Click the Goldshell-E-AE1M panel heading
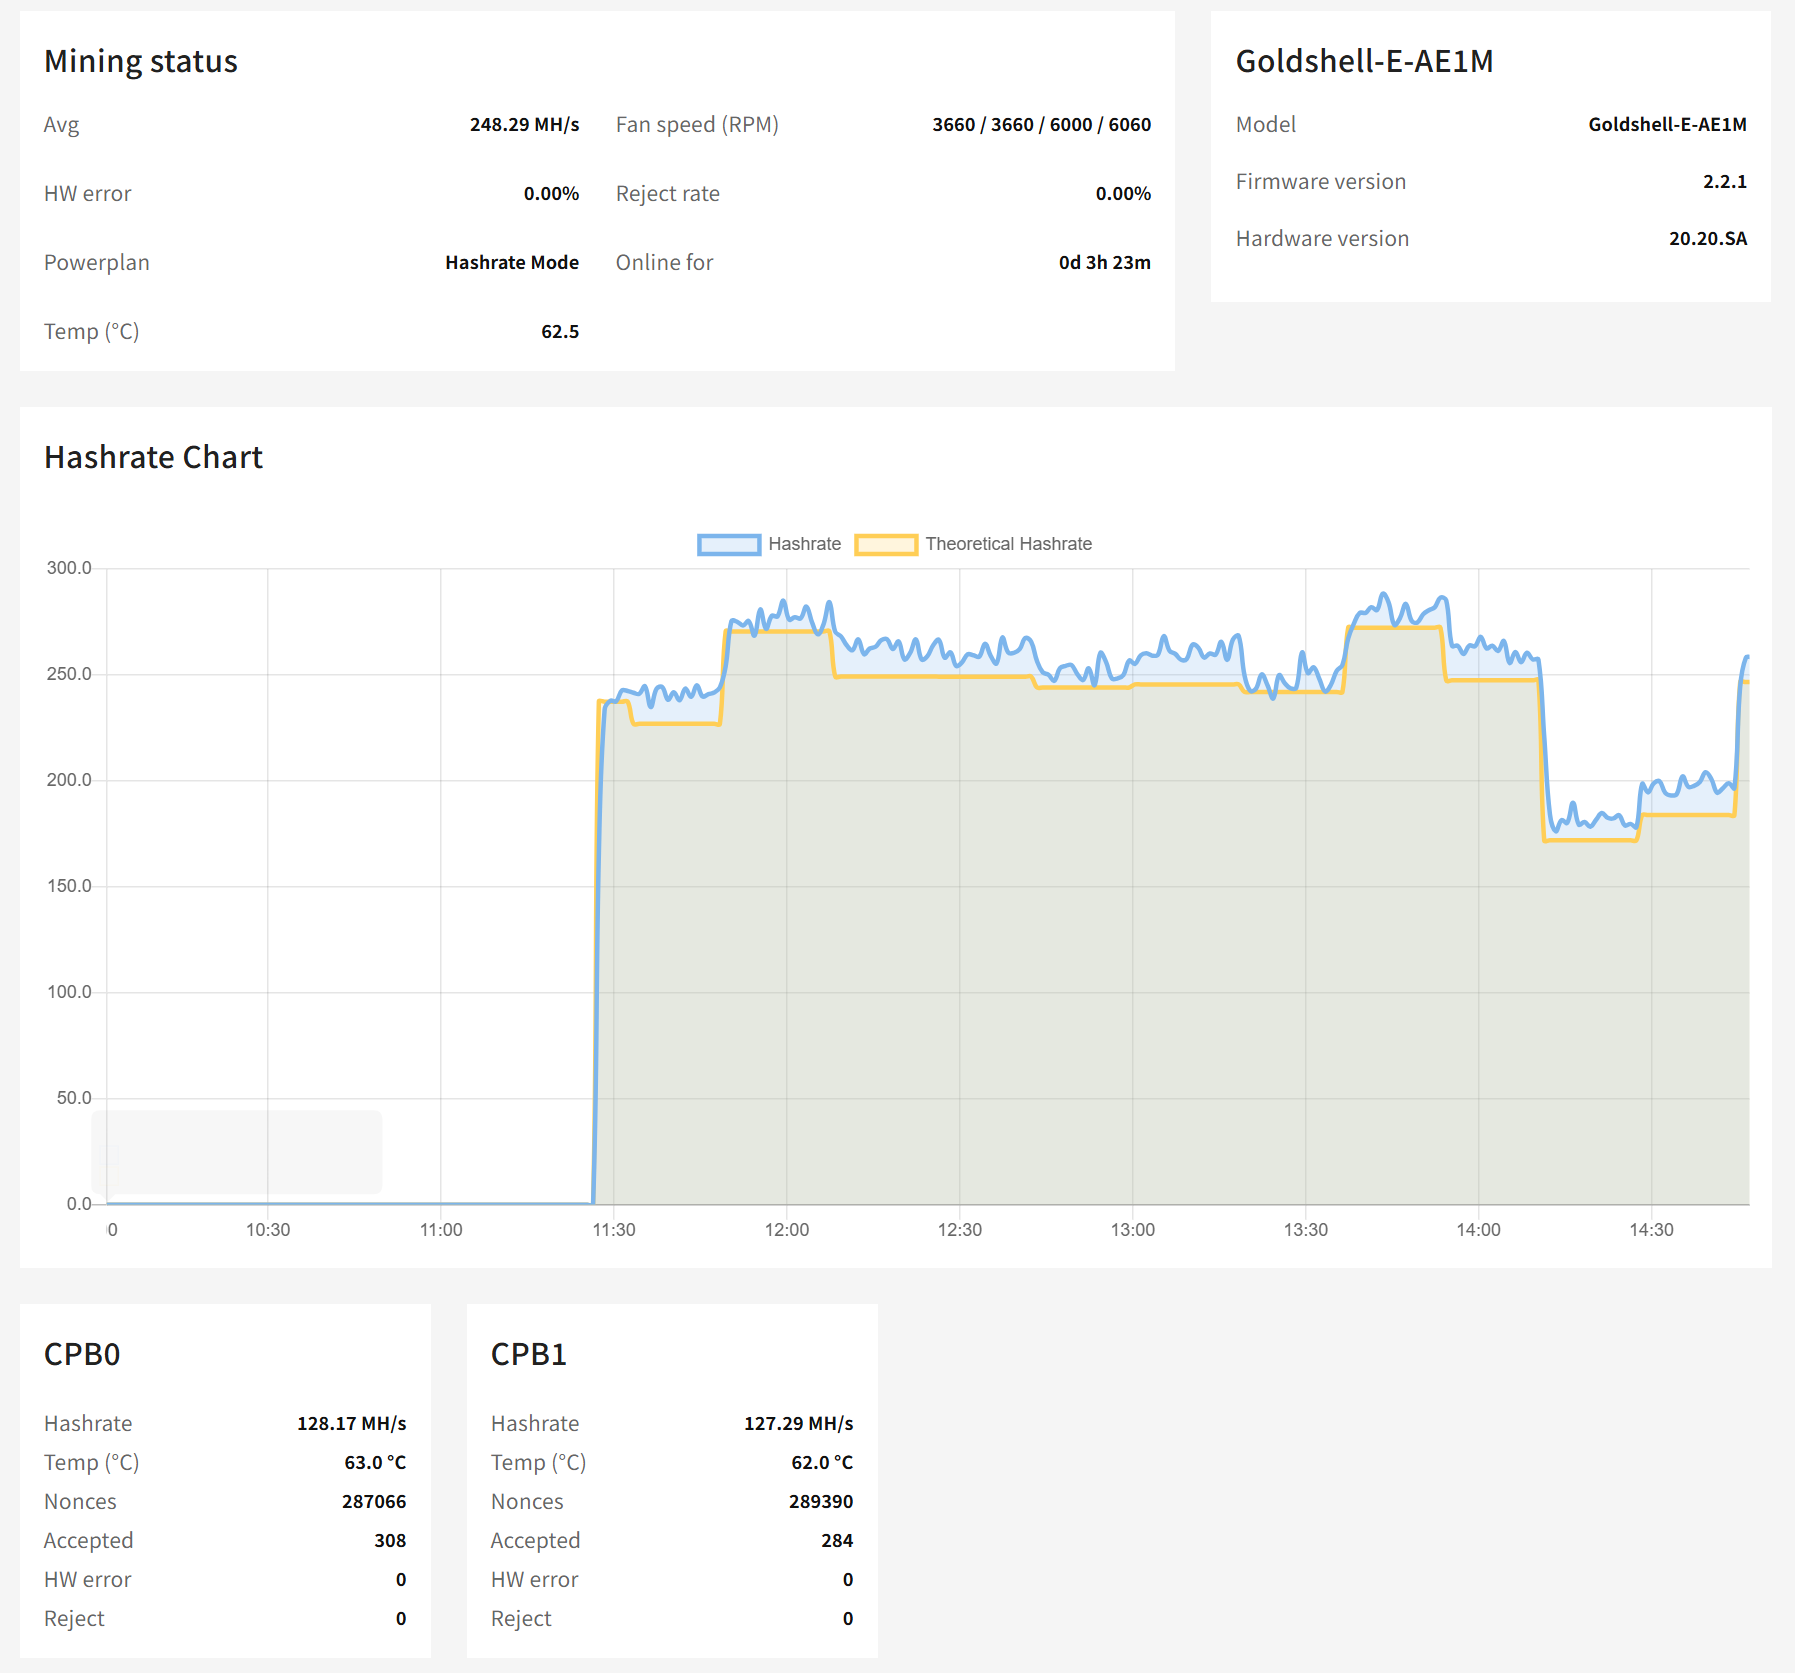The image size is (1795, 1673). pyautogui.click(x=1364, y=61)
